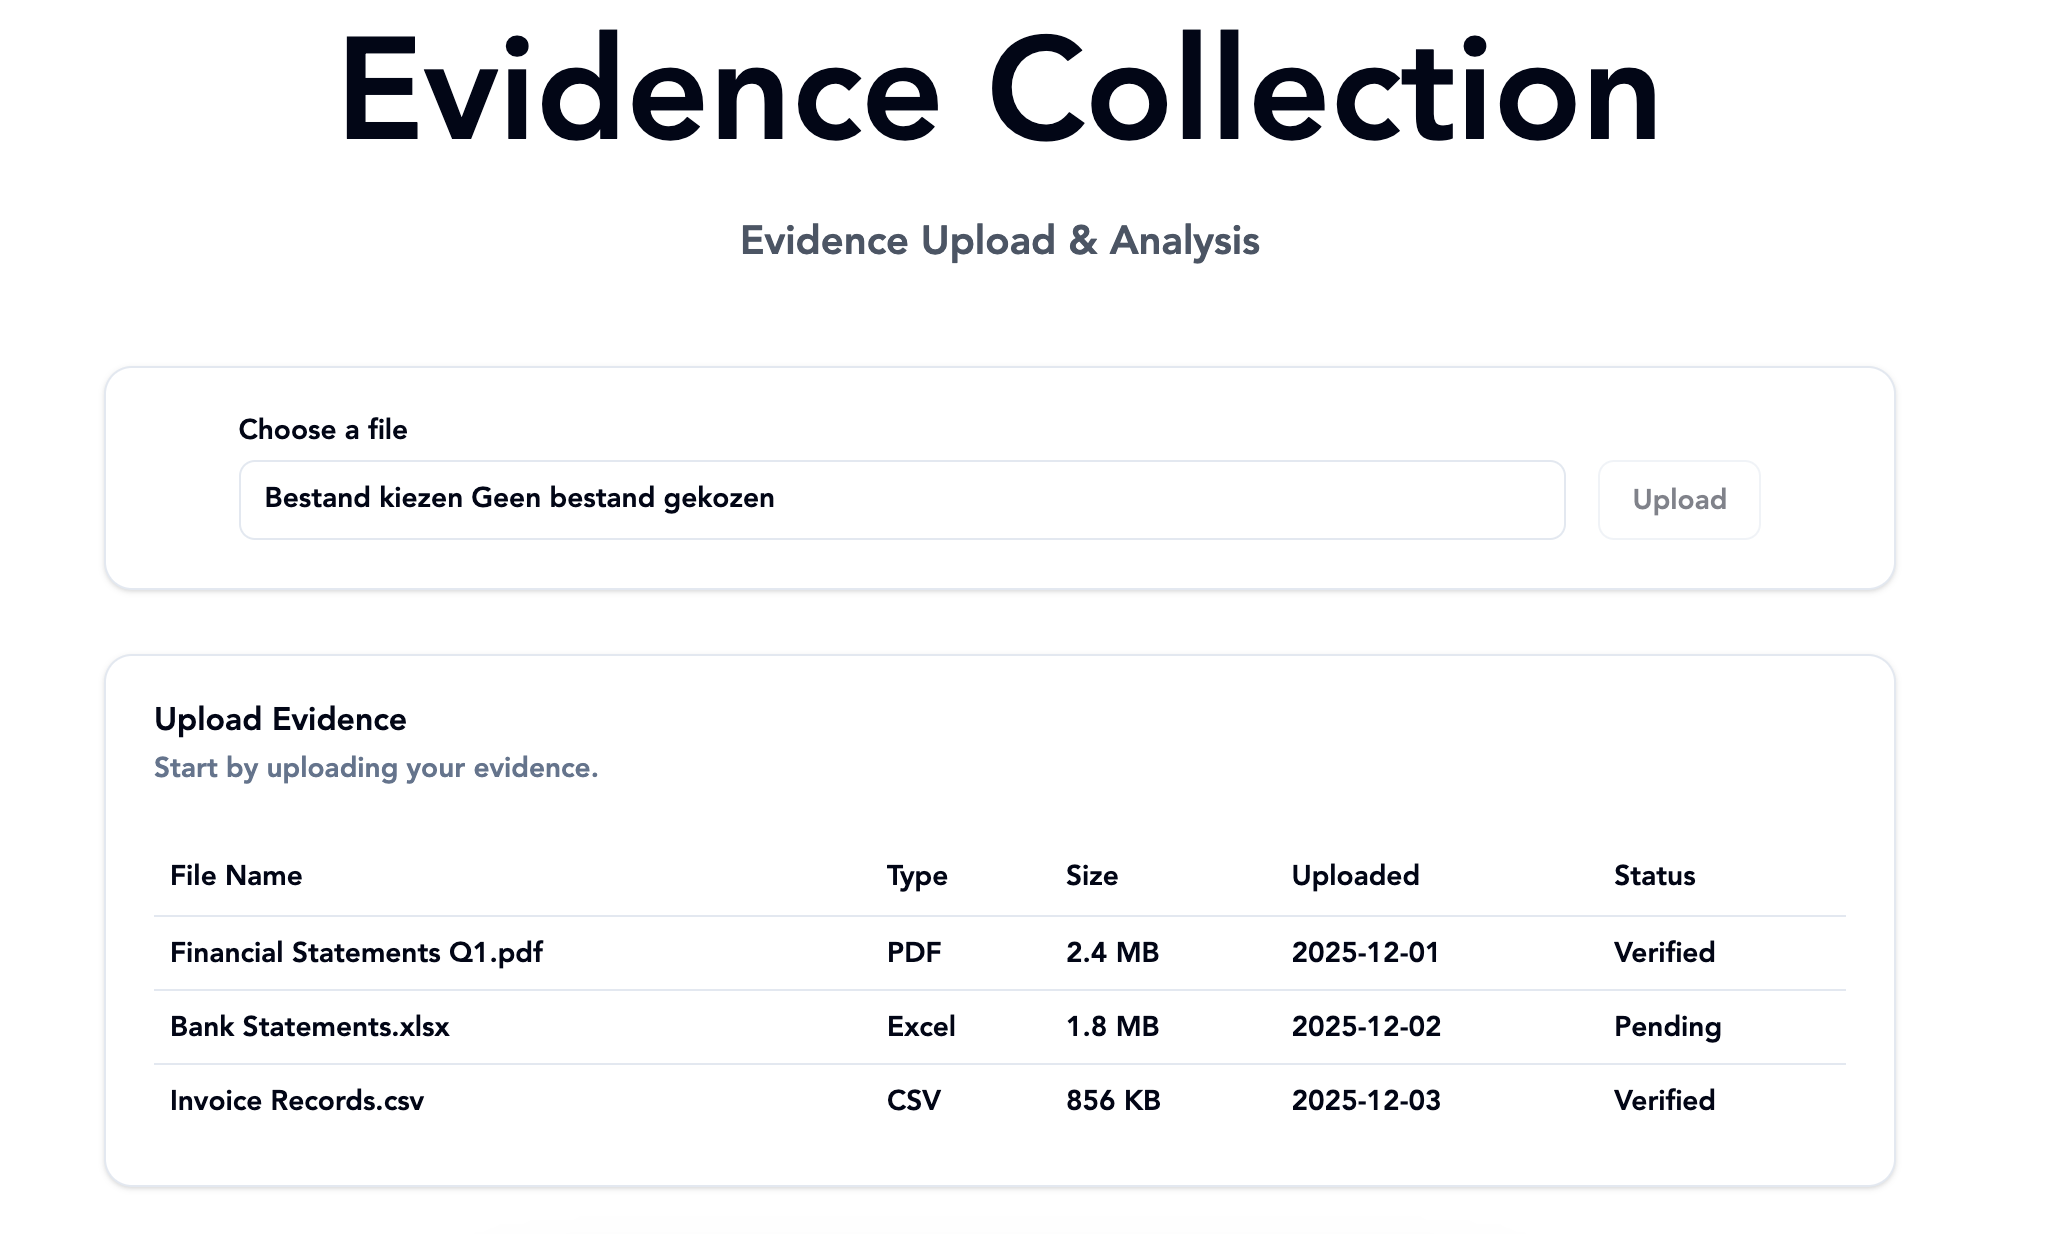Click the 'Choose a file' label
The image size is (2062, 1234).
click(x=322, y=430)
